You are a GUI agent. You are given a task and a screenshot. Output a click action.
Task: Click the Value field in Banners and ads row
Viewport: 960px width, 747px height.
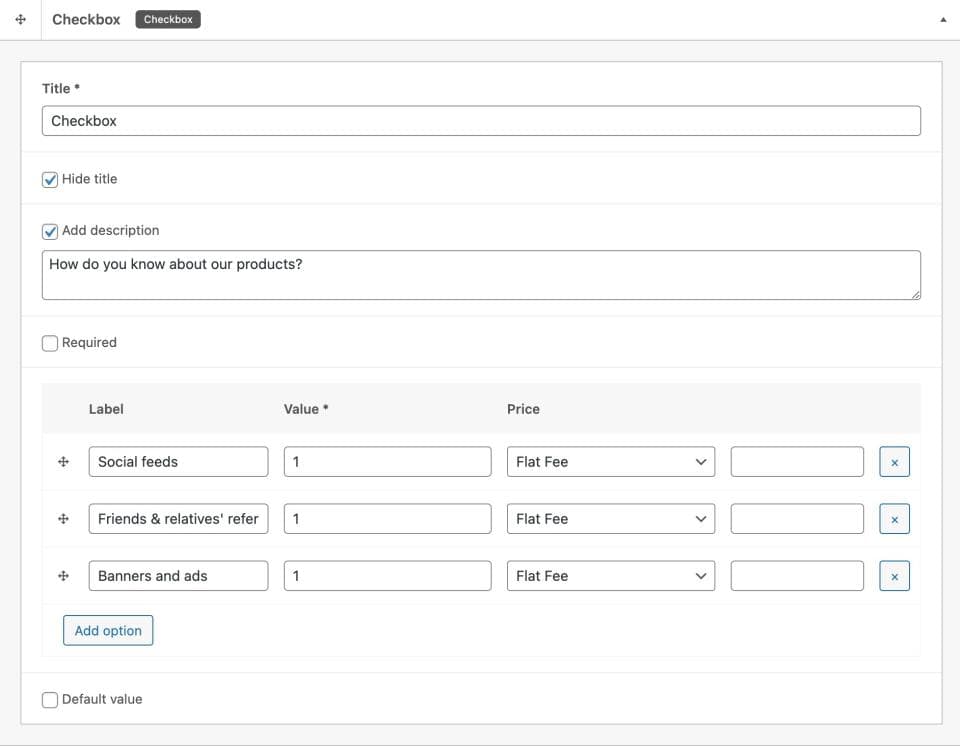tap(387, 576)
